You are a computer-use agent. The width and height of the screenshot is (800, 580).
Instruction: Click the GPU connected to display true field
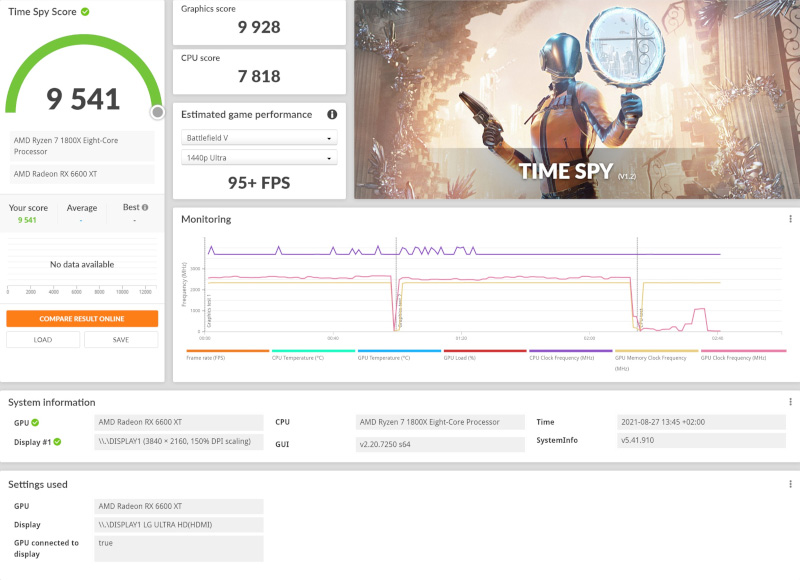pos(179,548)
